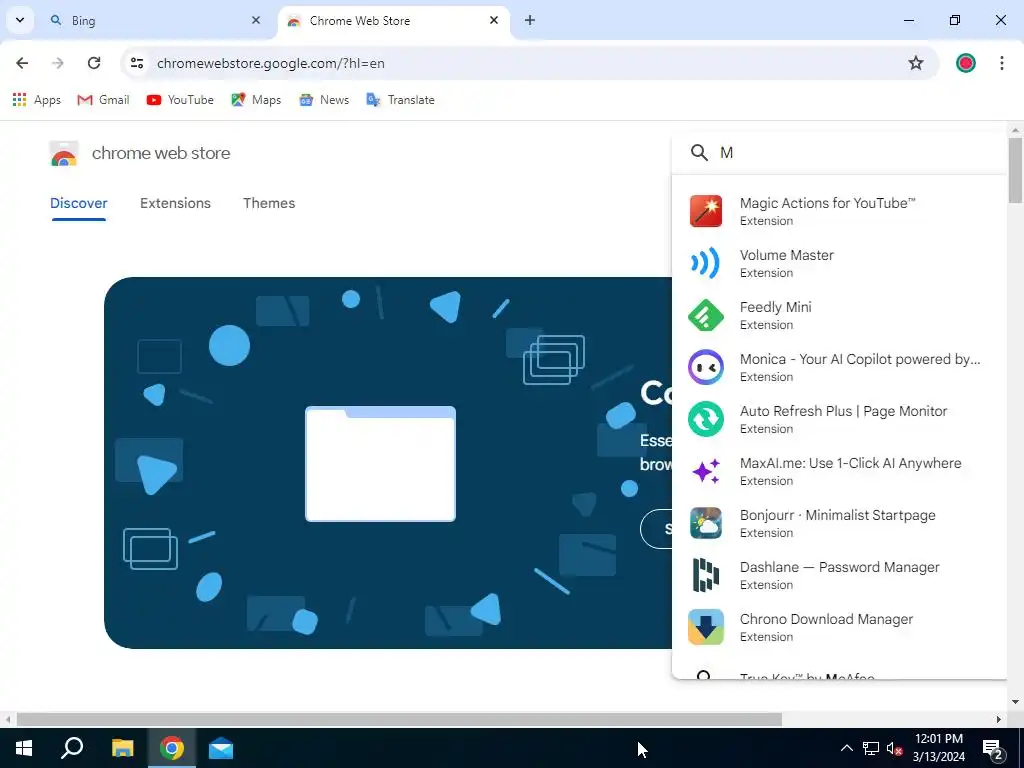Select the Chrome Web Store browser tab

(394, 20)
